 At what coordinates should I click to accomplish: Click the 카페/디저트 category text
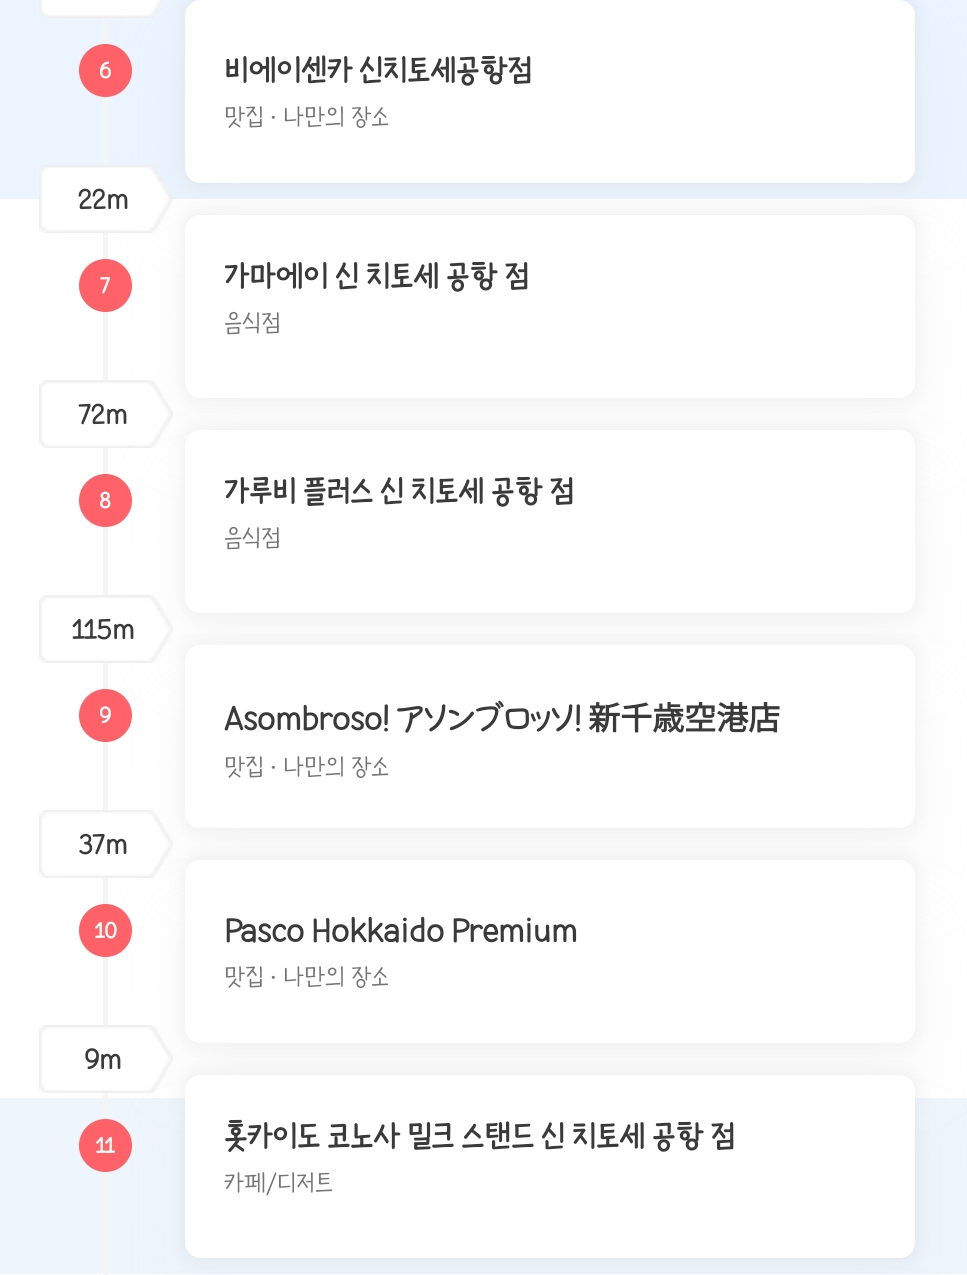[x=278, y=1182]
